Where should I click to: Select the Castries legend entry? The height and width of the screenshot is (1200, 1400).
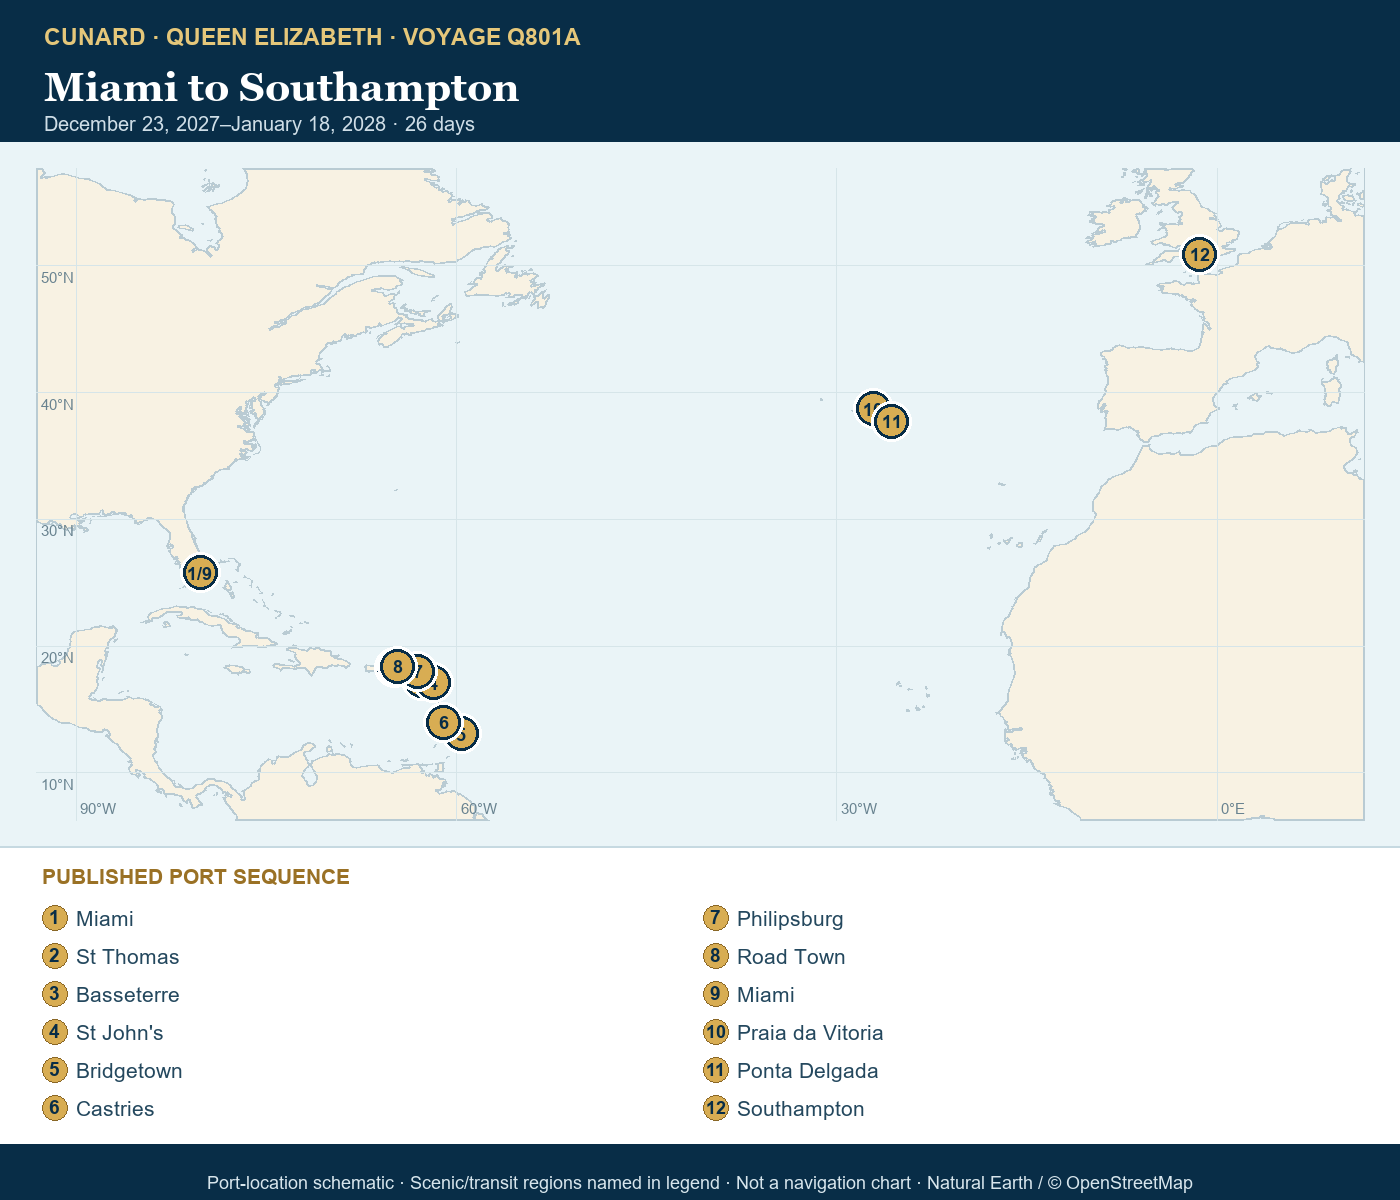pos(115,1109)
